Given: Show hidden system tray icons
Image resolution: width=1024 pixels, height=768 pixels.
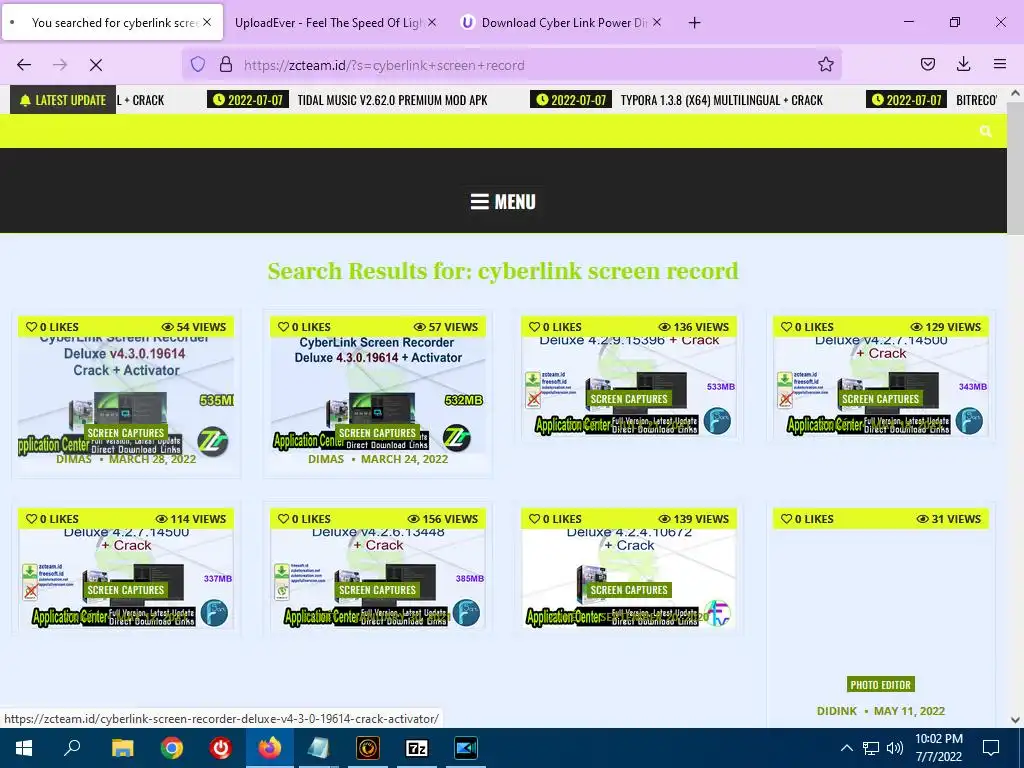Looking at the screenshot, I should click(x=846, y=748).
